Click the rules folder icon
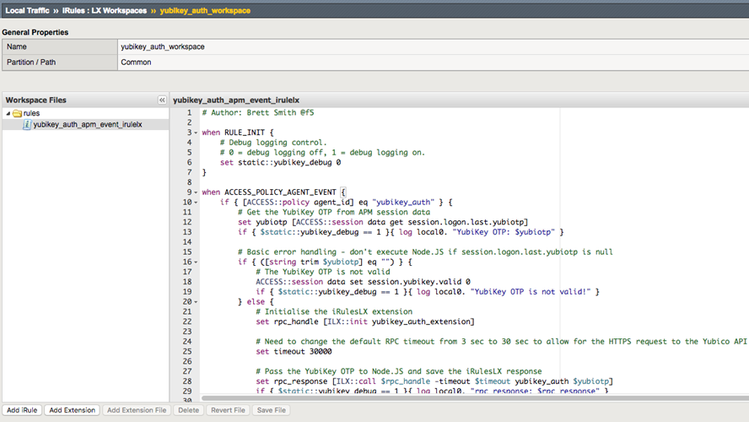The width and height of the screenshot is (749, 422). point(17,114)
